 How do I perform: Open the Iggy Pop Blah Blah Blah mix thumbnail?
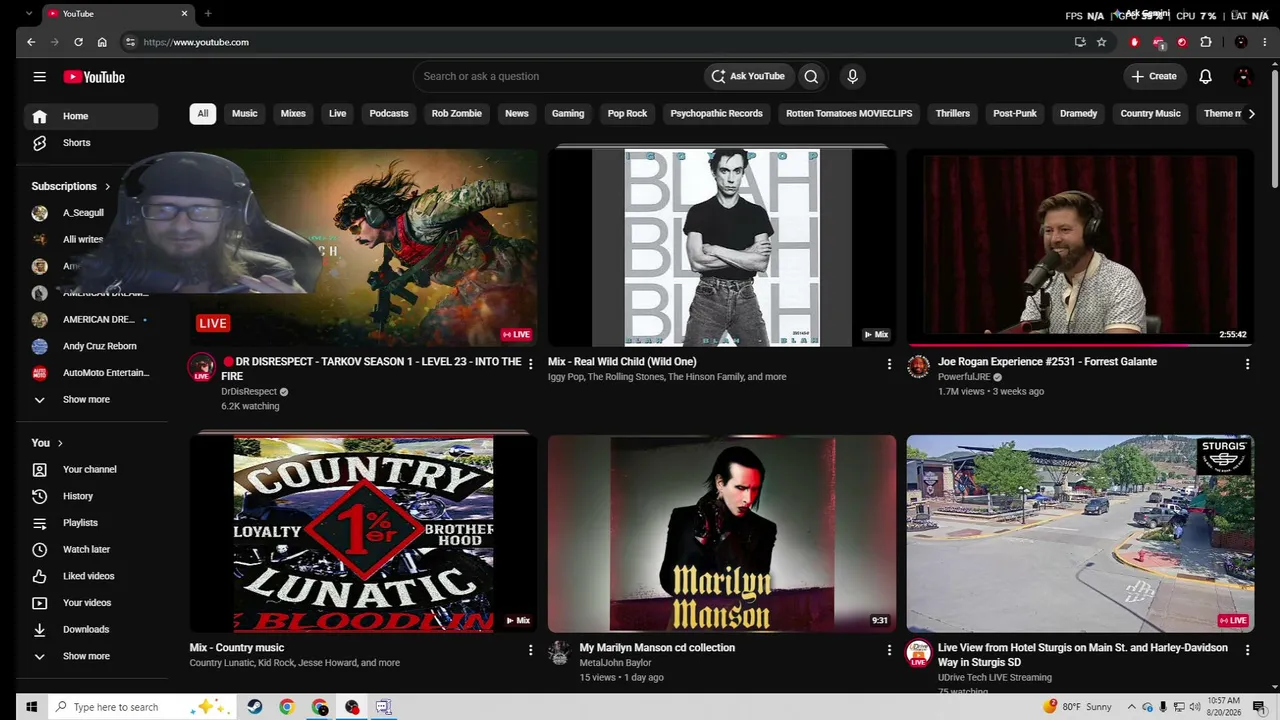coord(722,248)
